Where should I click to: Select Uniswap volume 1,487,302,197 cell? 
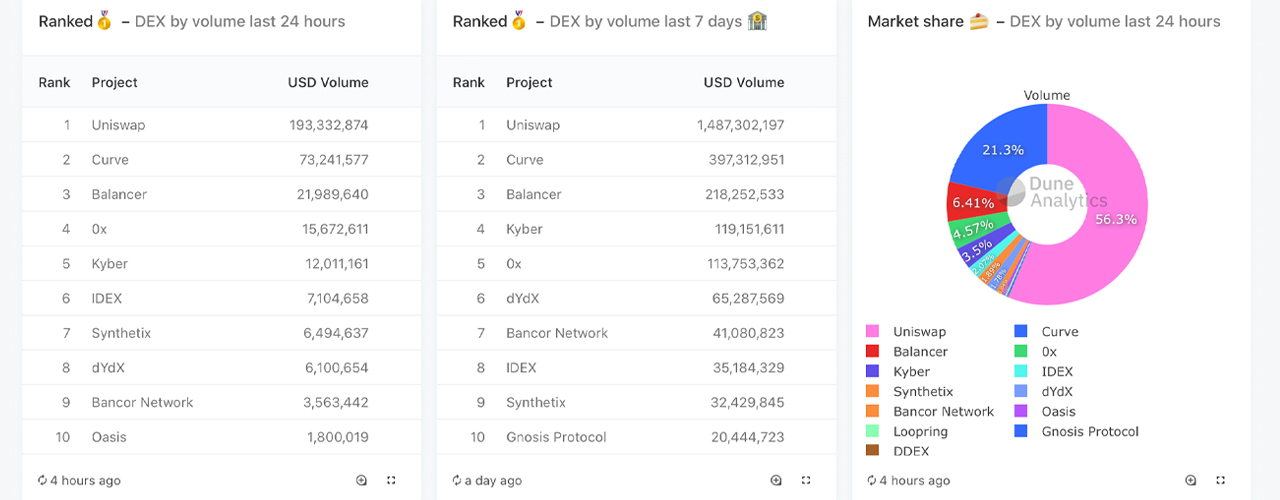[741, 125]
